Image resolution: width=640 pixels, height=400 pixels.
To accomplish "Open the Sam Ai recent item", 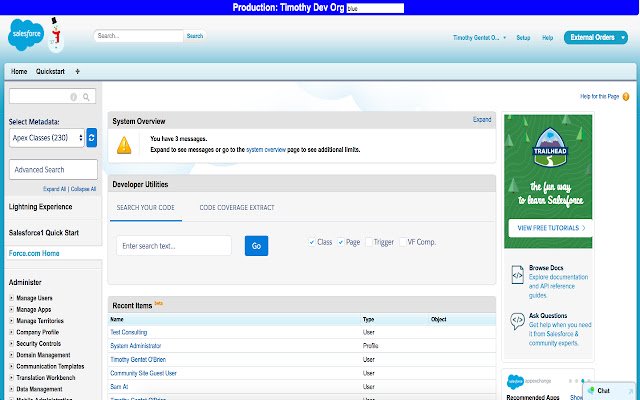I will [119, 387].
